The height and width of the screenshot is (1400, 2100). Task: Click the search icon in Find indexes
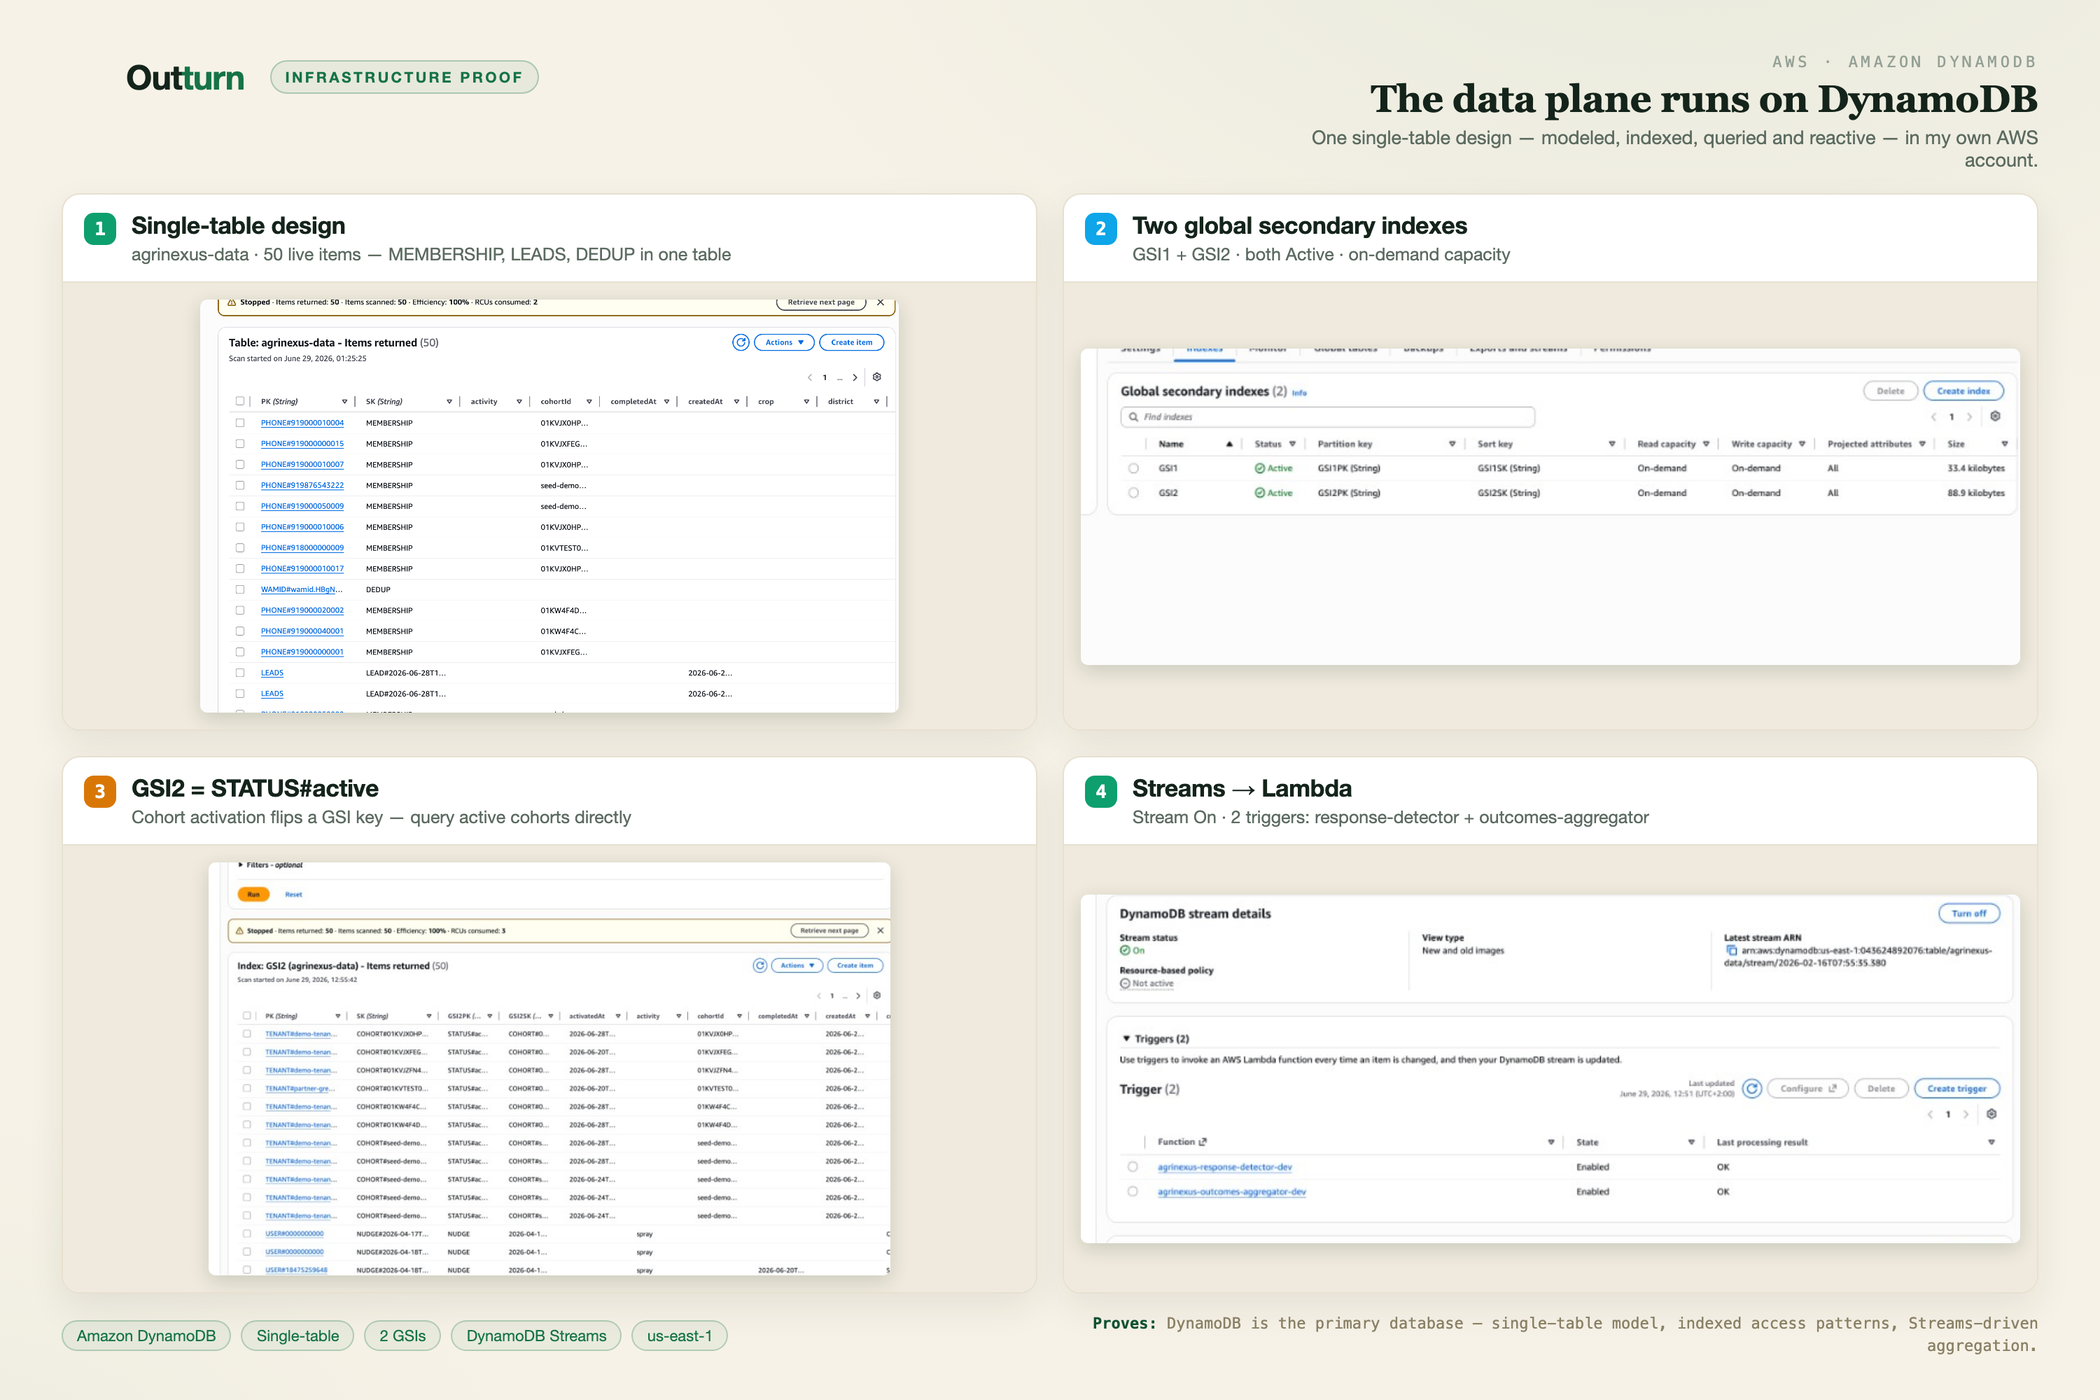coord(1133,417)
